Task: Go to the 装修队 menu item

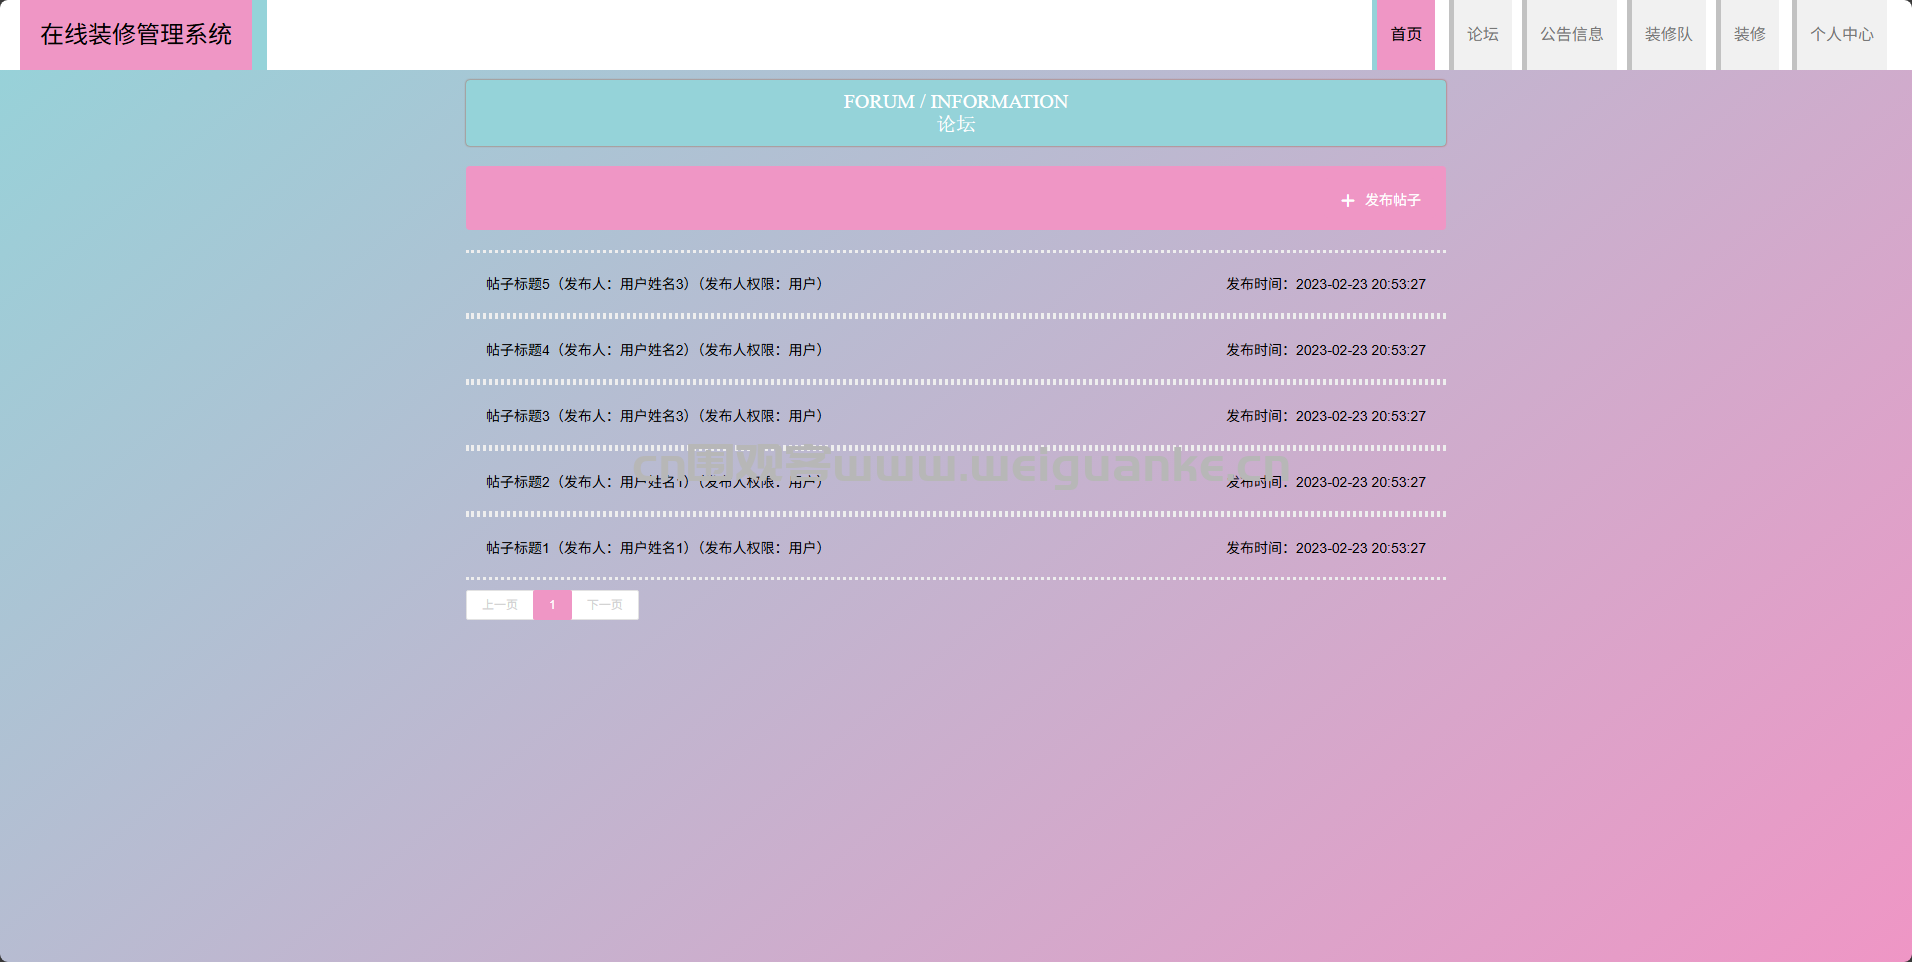Action: point(1668,35)
